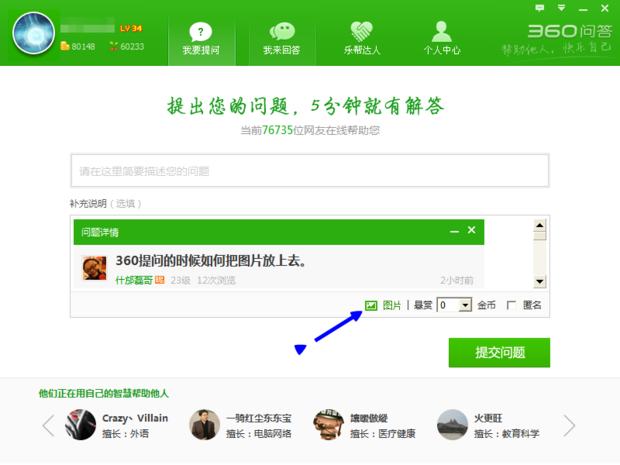Viewport: 620px width, 465px height.
Task: Click the 12次浏览 view count text
Action: tap(216, 280)
